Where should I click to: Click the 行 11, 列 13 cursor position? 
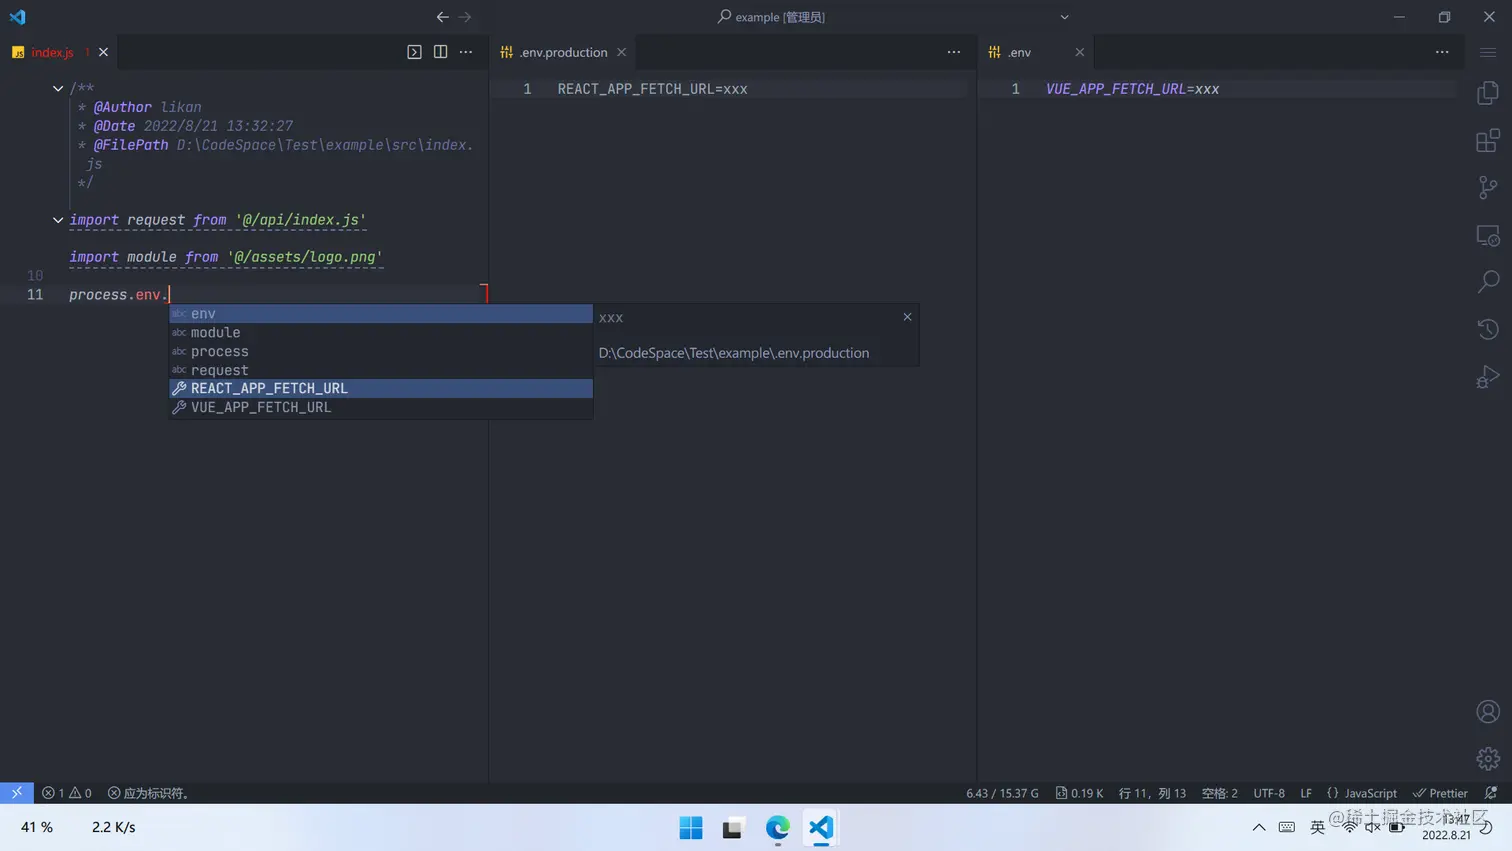click(1152, 793)
